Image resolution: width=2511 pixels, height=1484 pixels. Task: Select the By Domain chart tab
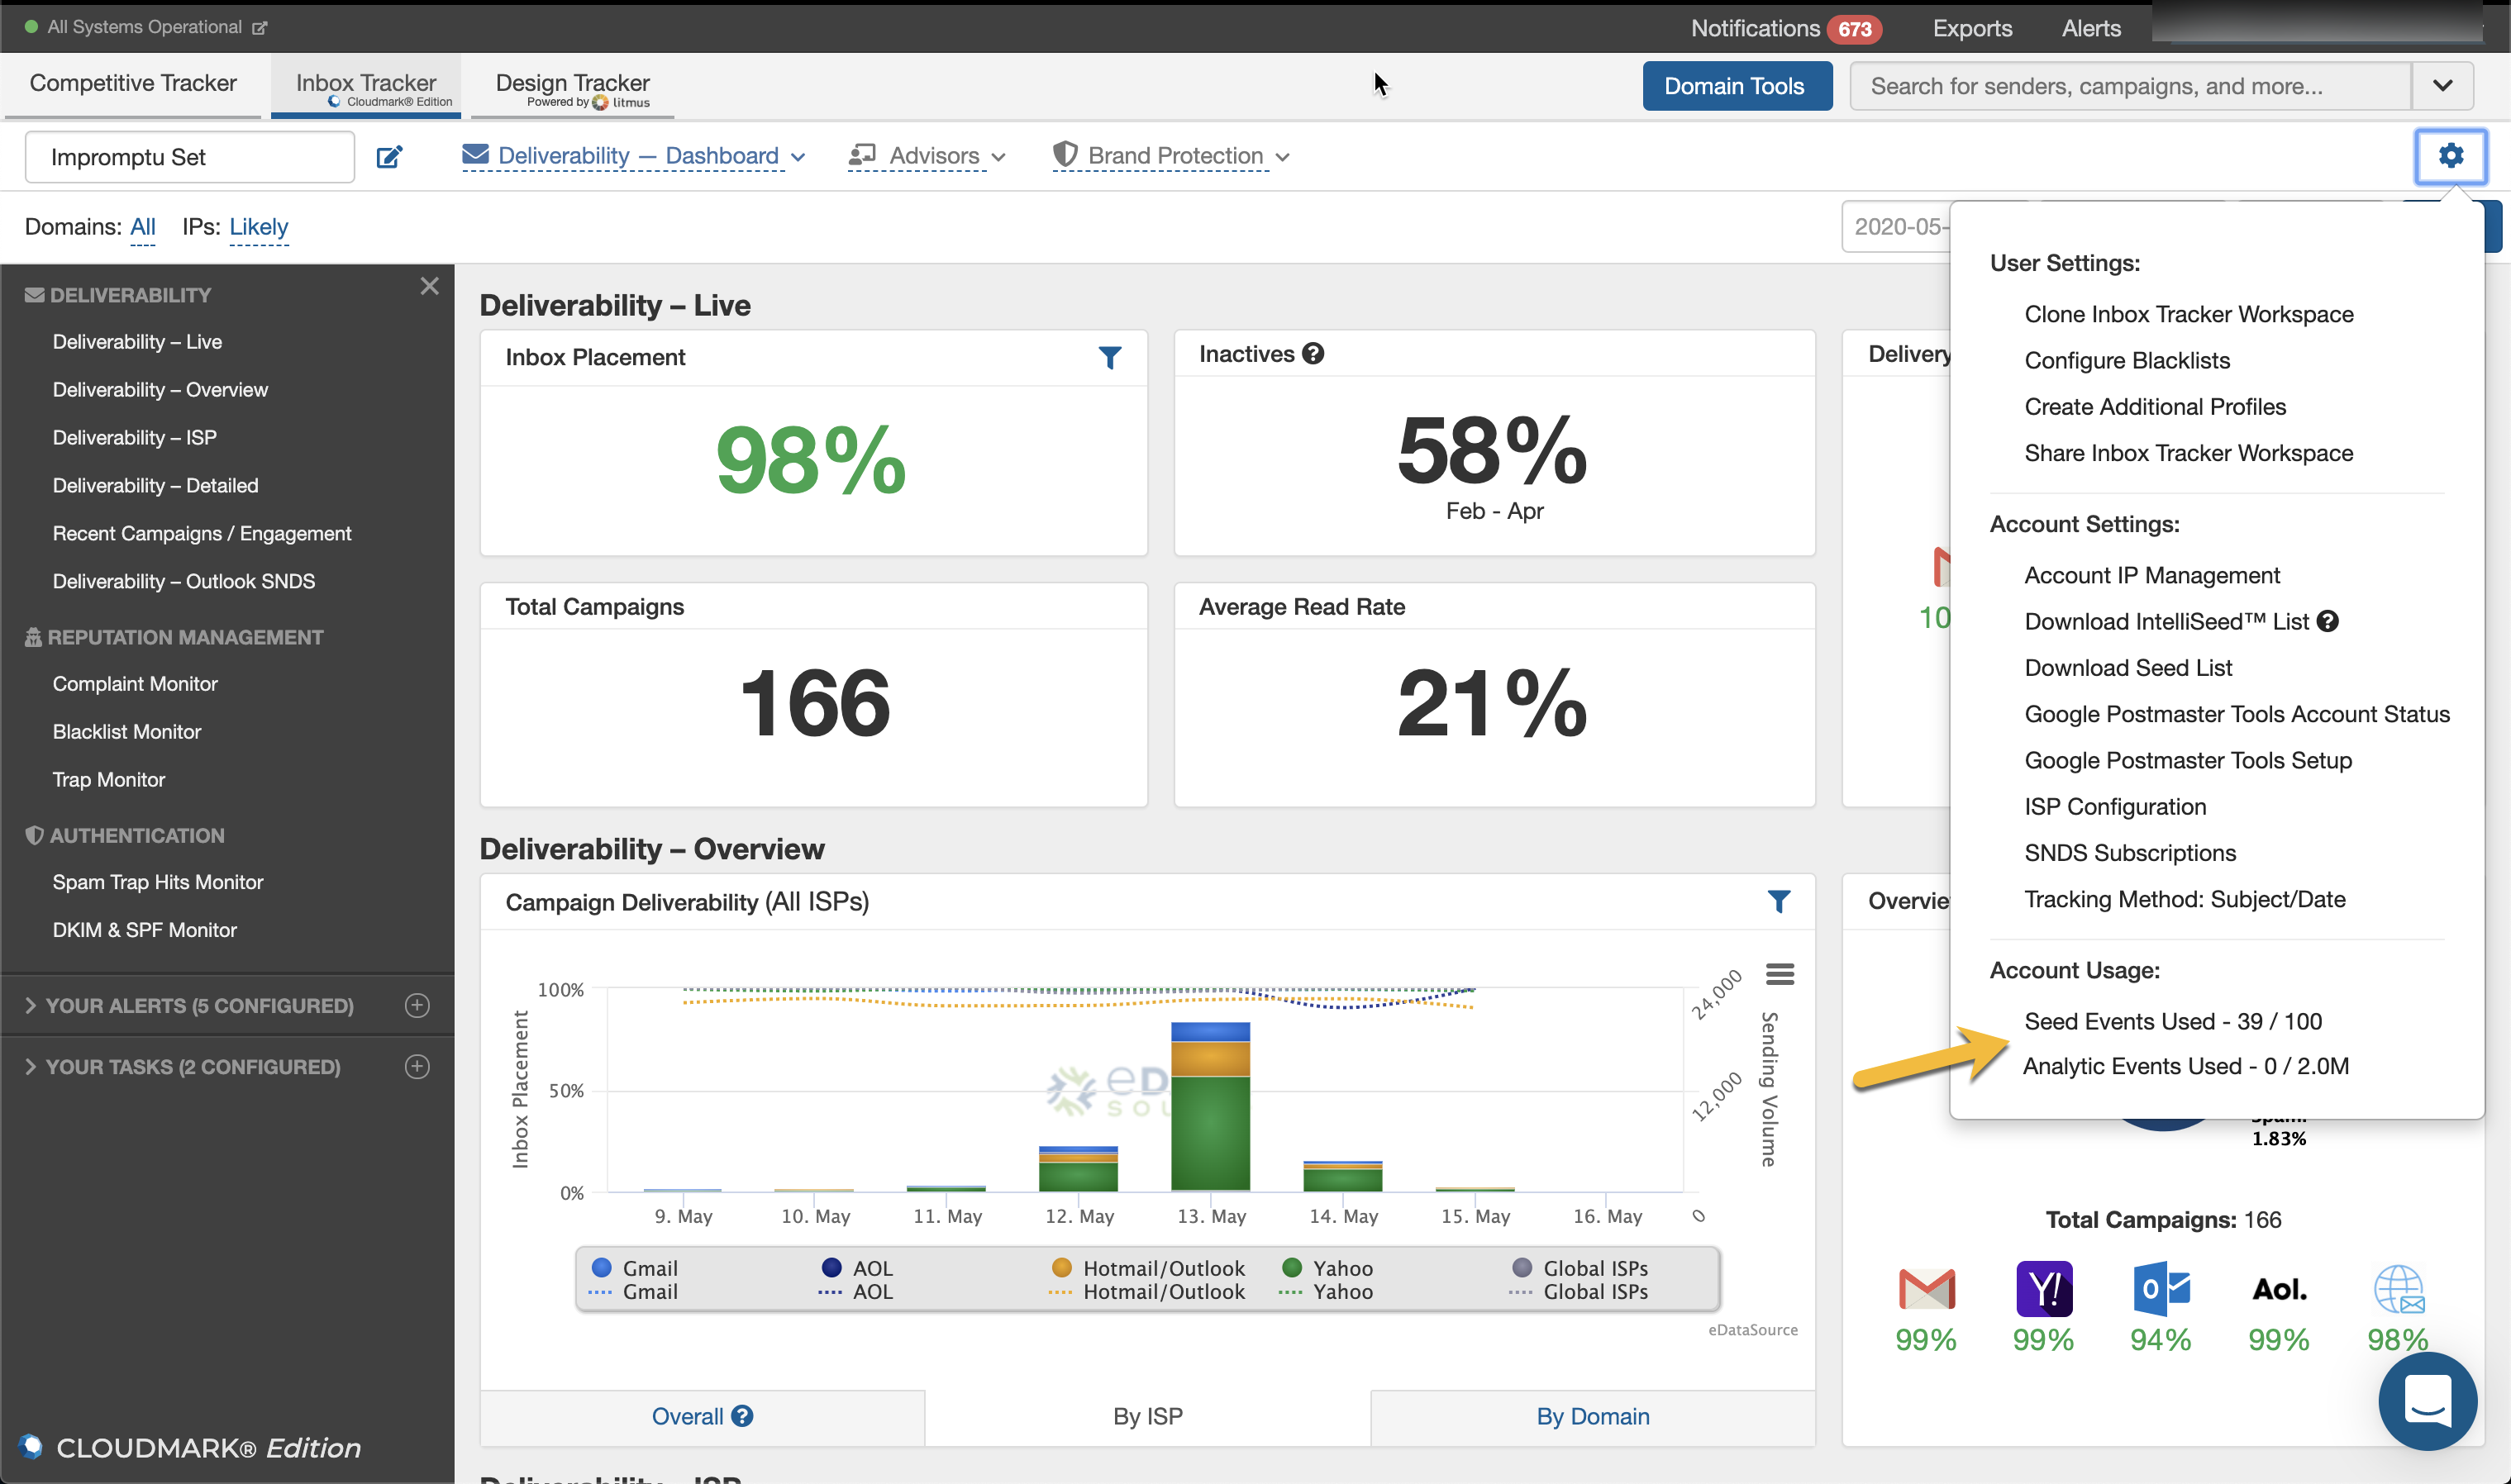(x=1593, y=1416)
